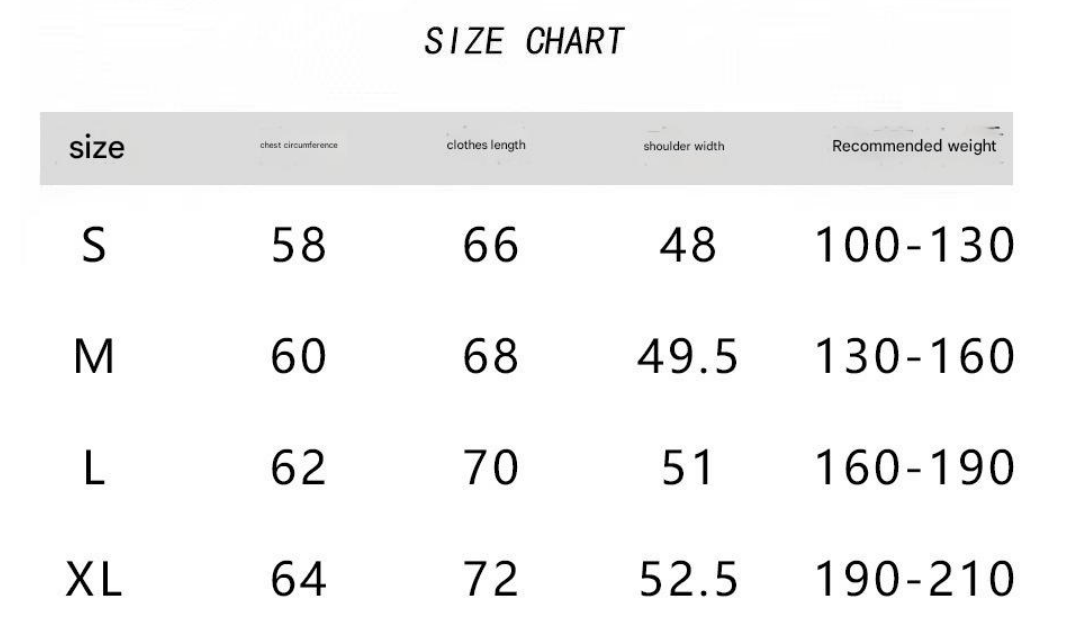This screenshot has width=1086, height=637.
Task: Click the M size row label
Action: click(x=94, y=358)
